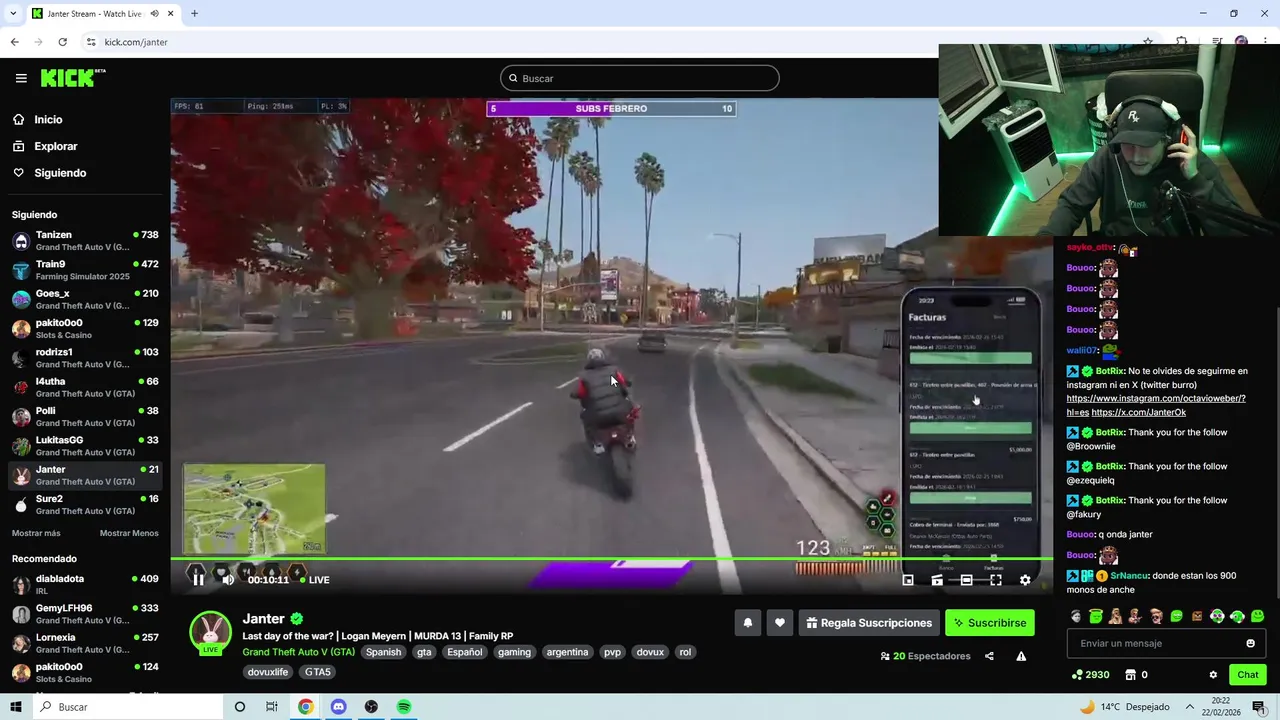Viewport: 1280px width, 720px height.
Task: Pause the live stream video
Action: pyautogui.click(x=198, y=579)
